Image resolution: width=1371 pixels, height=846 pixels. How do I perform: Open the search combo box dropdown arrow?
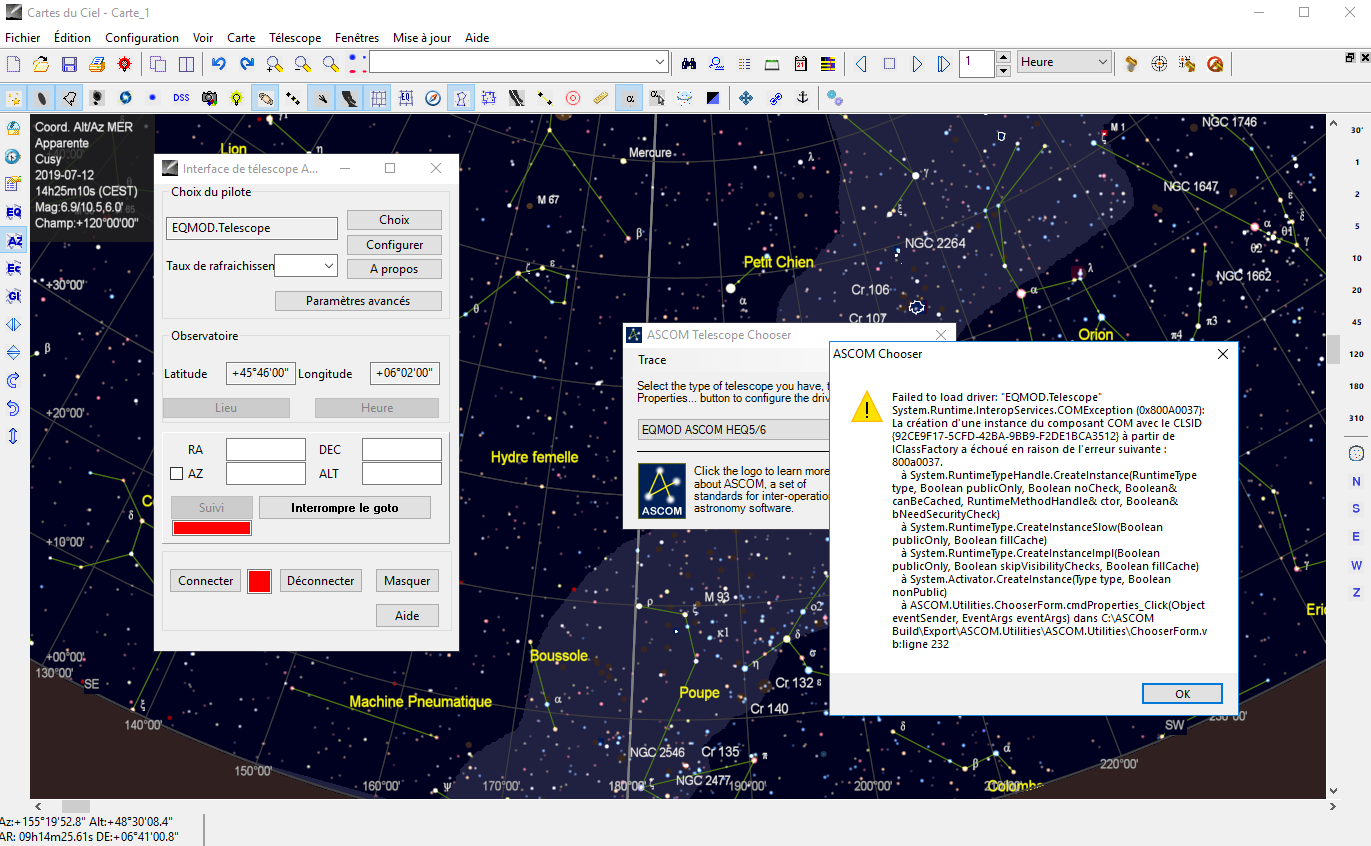pyautogui.click(x=660, y=62)
